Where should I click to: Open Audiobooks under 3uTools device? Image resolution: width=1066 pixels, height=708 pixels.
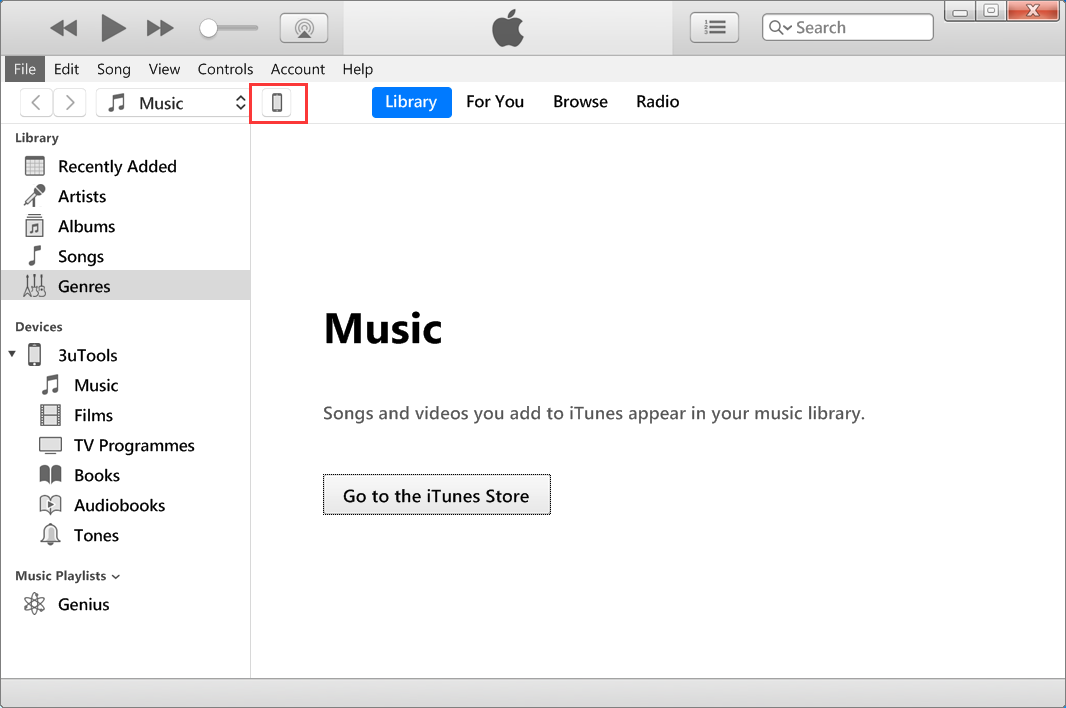pyautogui.click(x=126, y=505)
